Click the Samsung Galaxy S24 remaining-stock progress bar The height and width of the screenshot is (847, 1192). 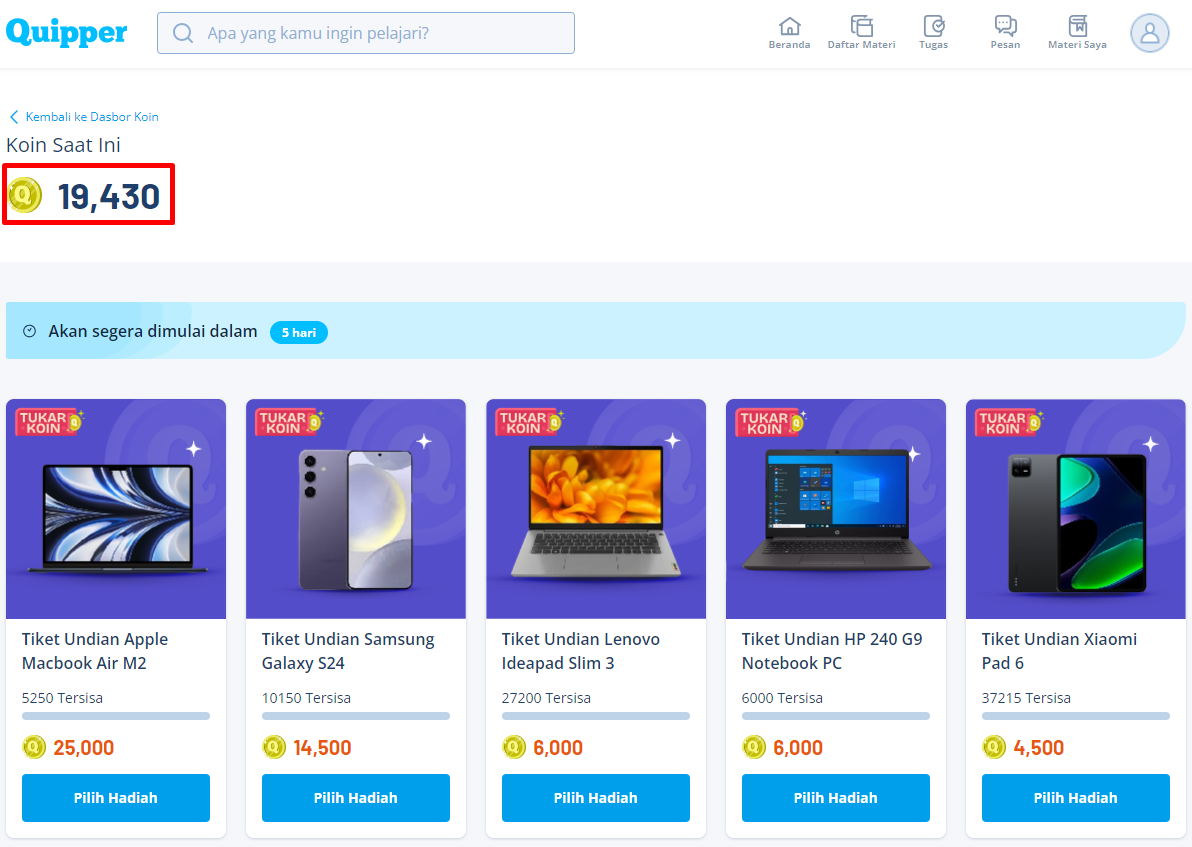click(355, 716)
